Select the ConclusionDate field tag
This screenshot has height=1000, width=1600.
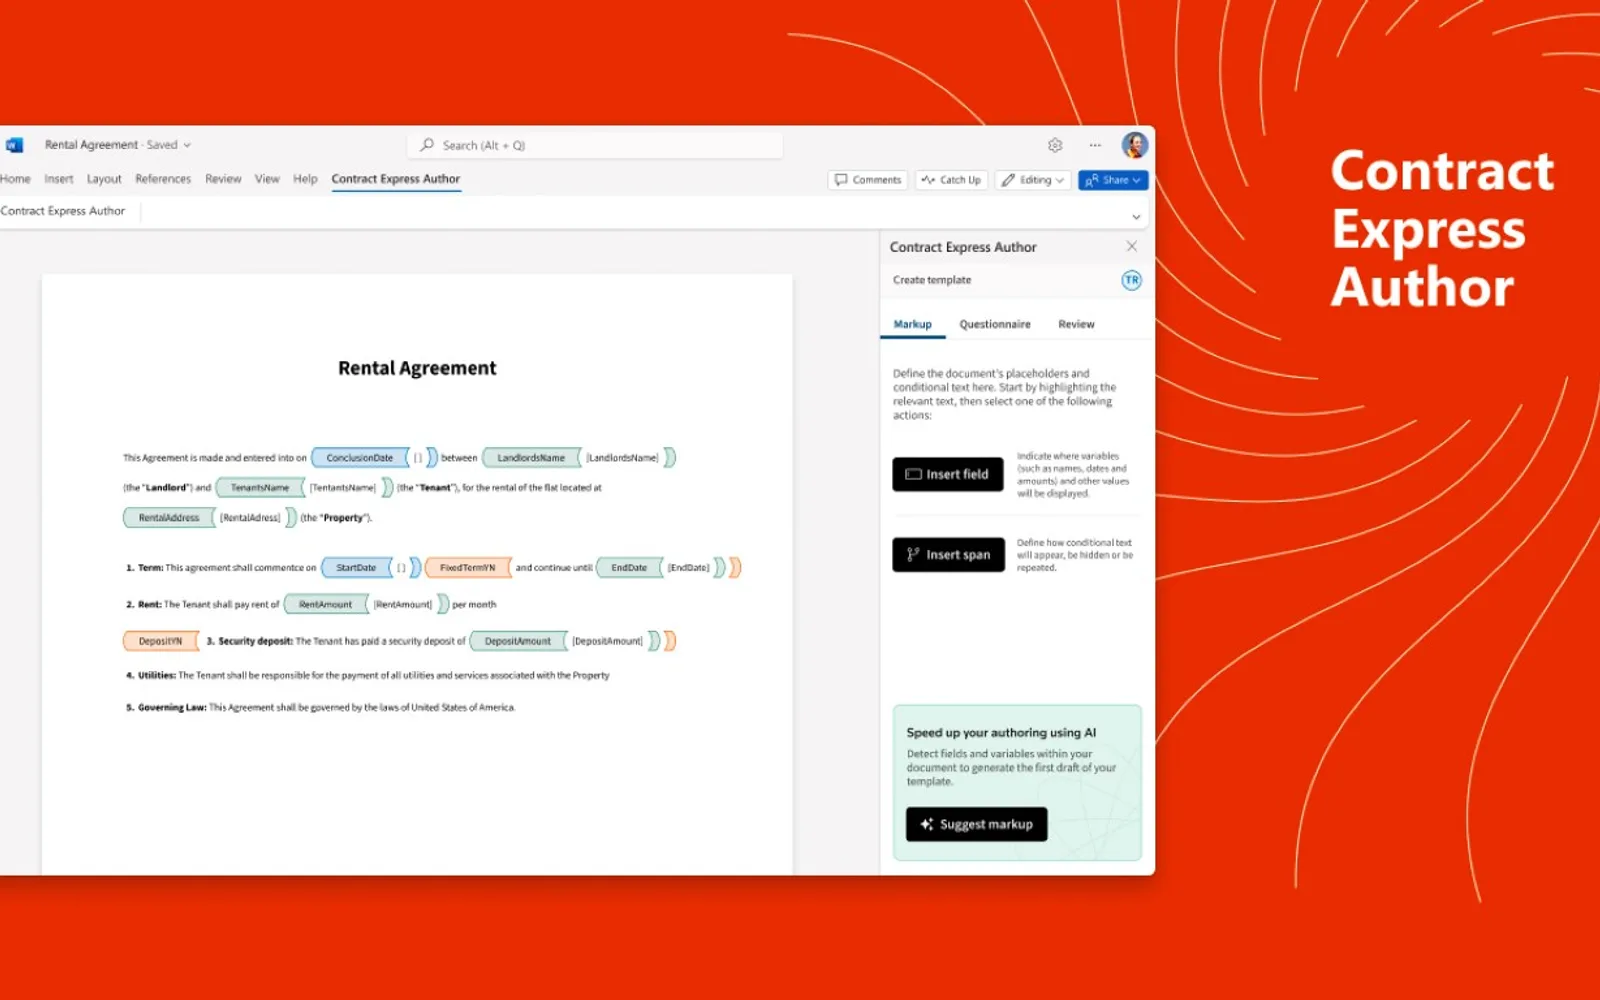tap(360, 457)
